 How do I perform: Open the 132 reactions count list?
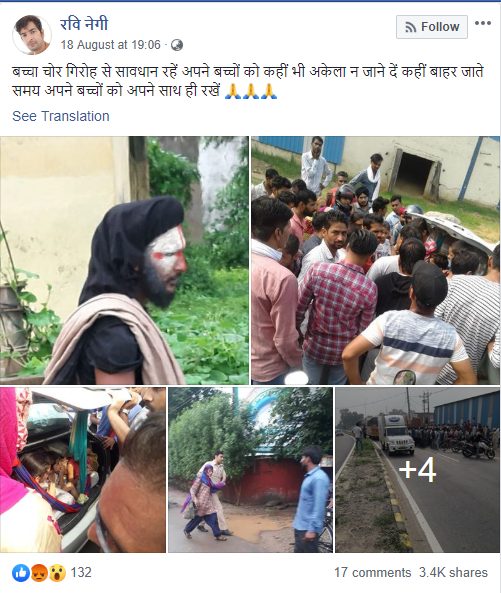[x=81, y=572]
